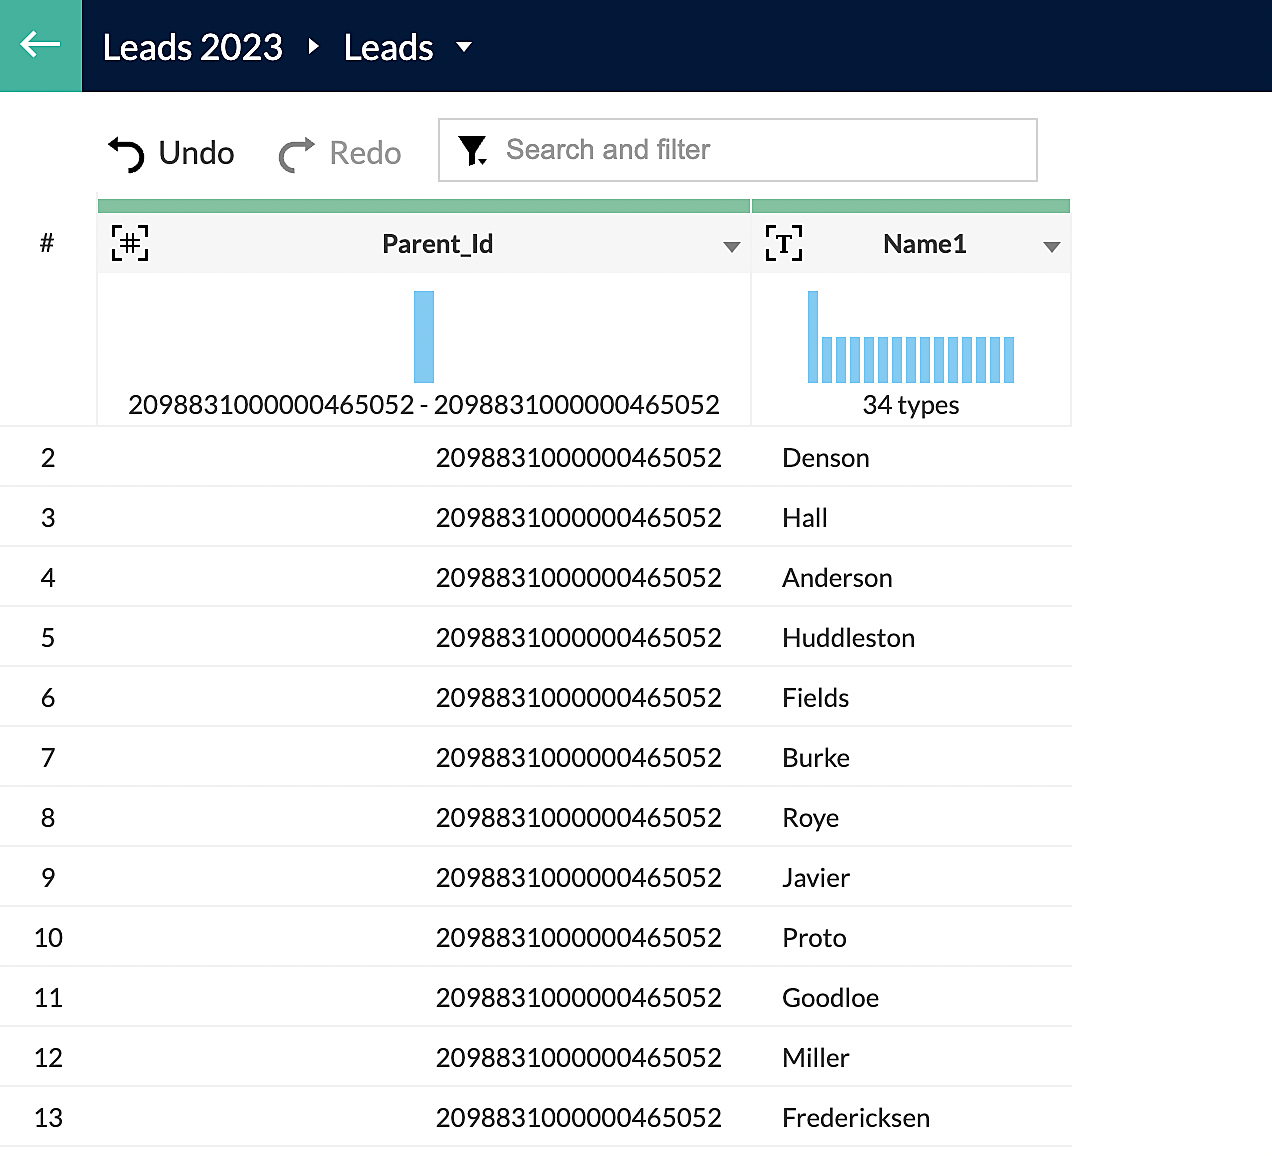Select Parent_Id value in Denson row
1272x1156 pixels.
coord(578,458)
